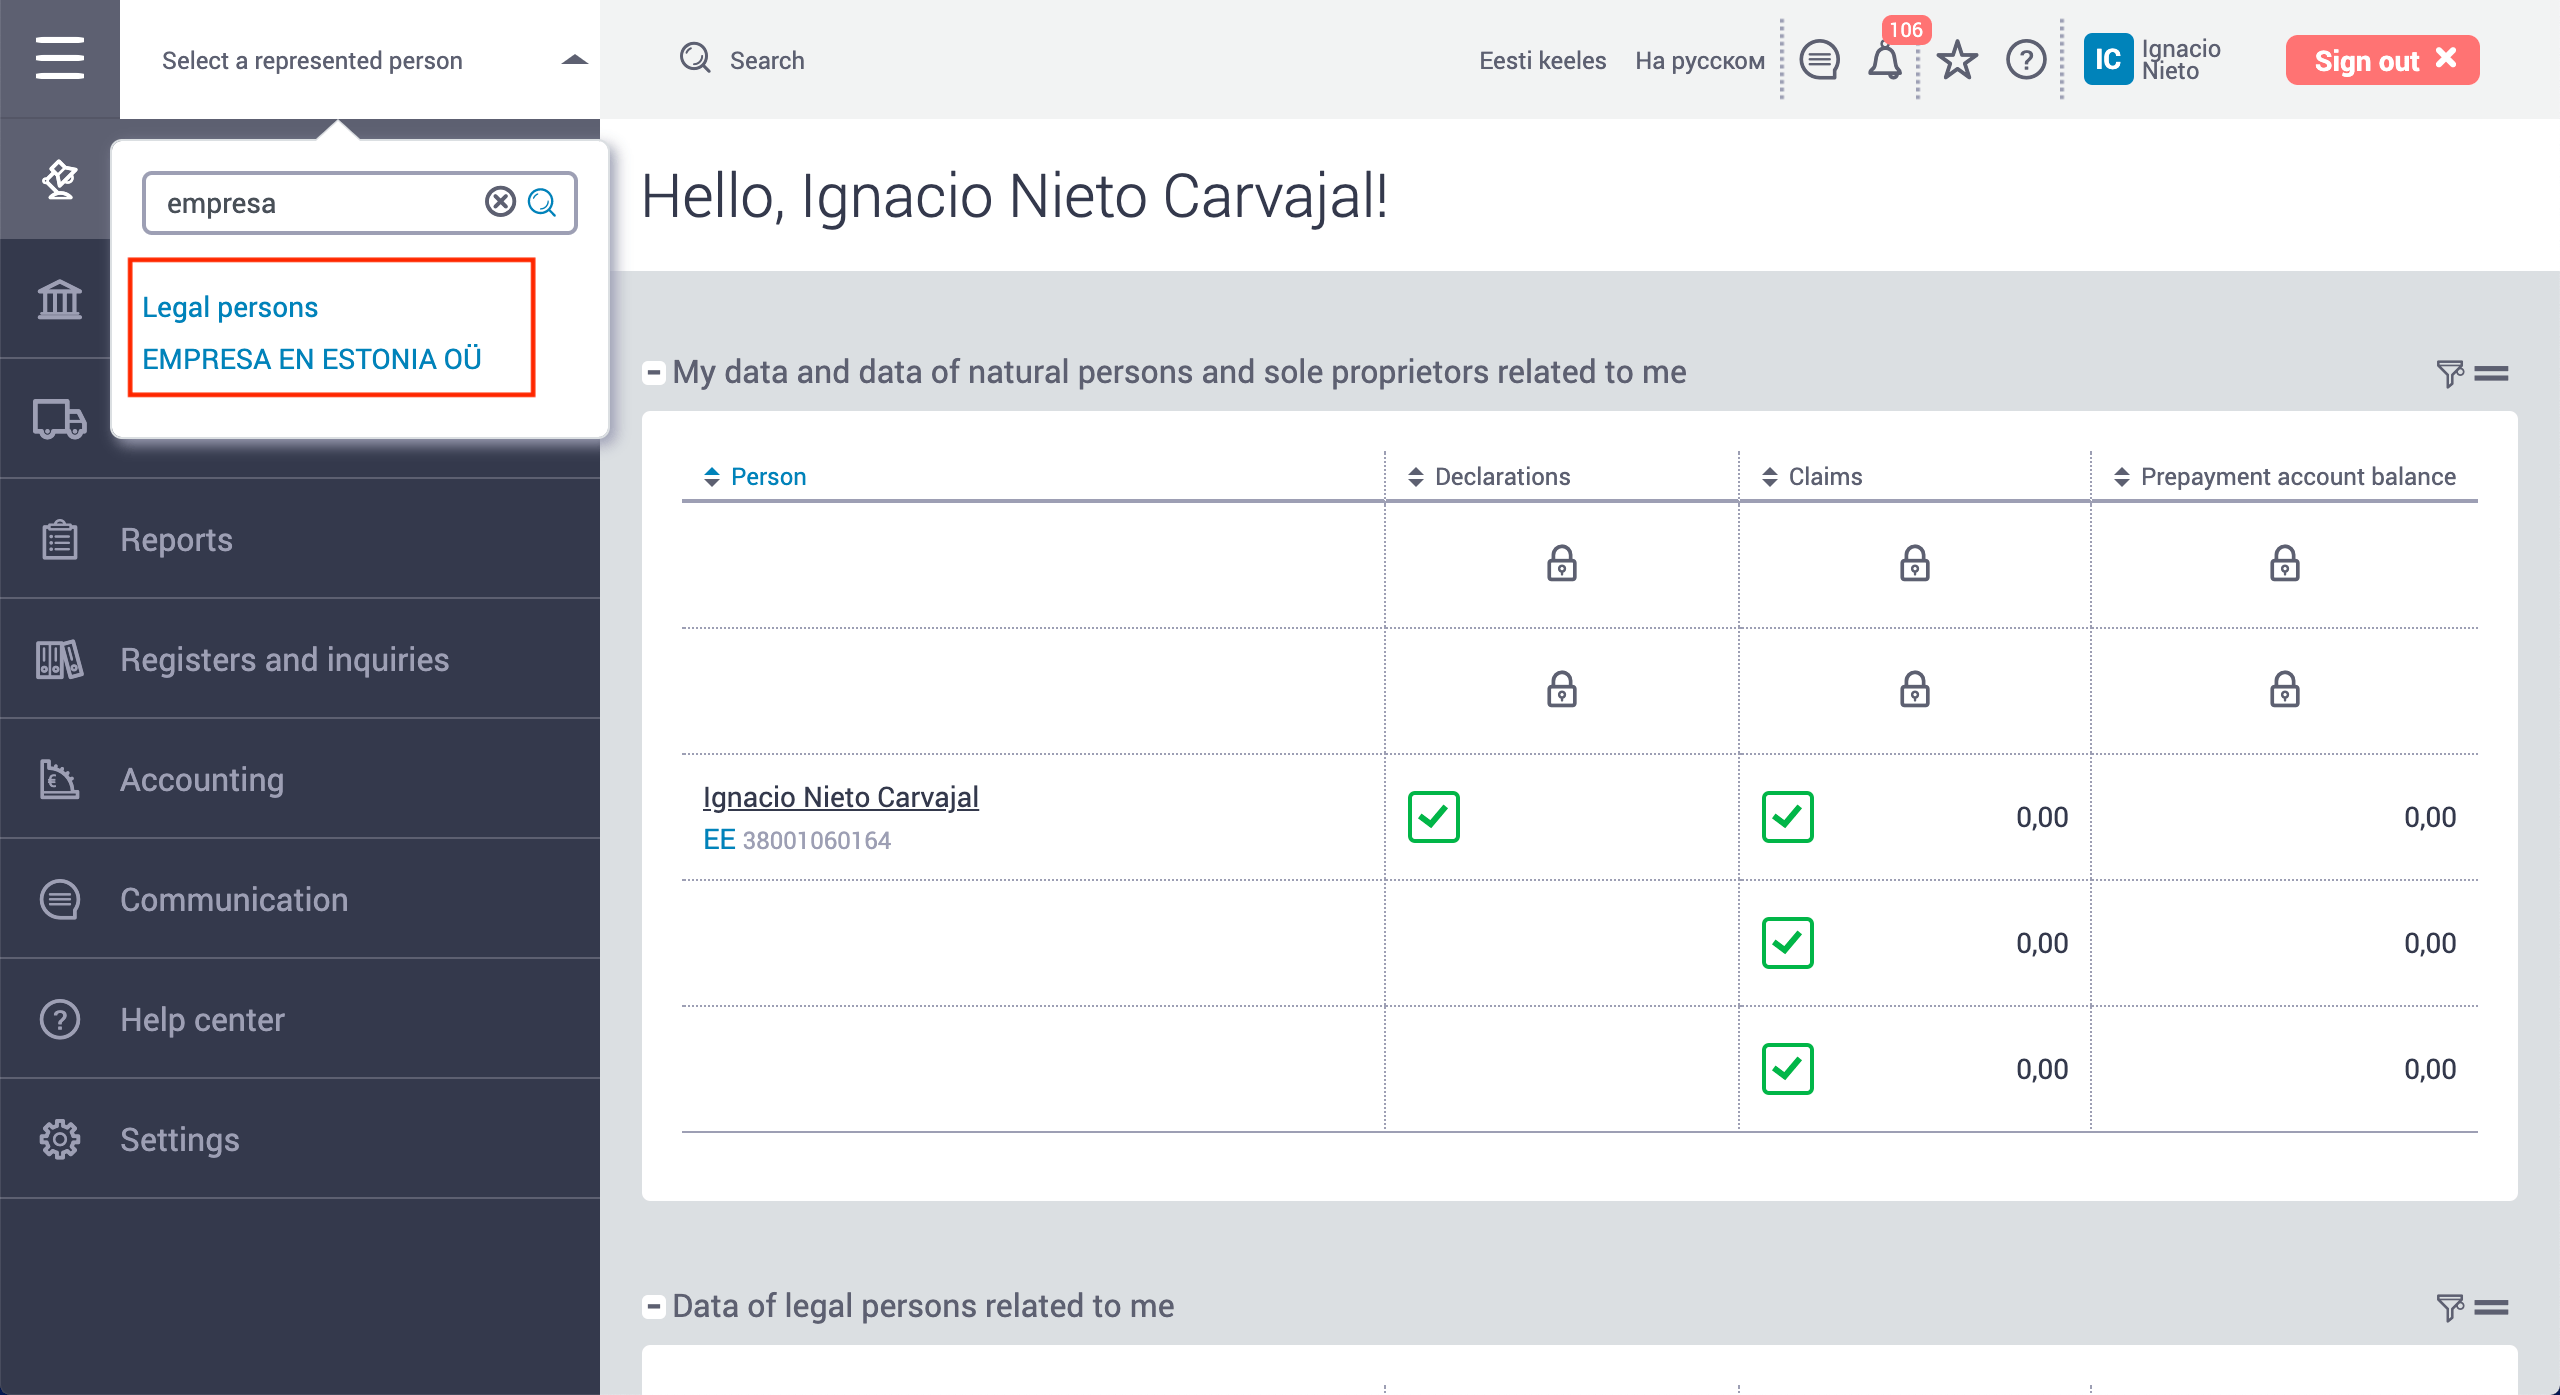Image resolution: width=2560 pixels, height=1395 pixels.
Task: Collapse Data of legal persons section
Action: tap(653, 1306)
